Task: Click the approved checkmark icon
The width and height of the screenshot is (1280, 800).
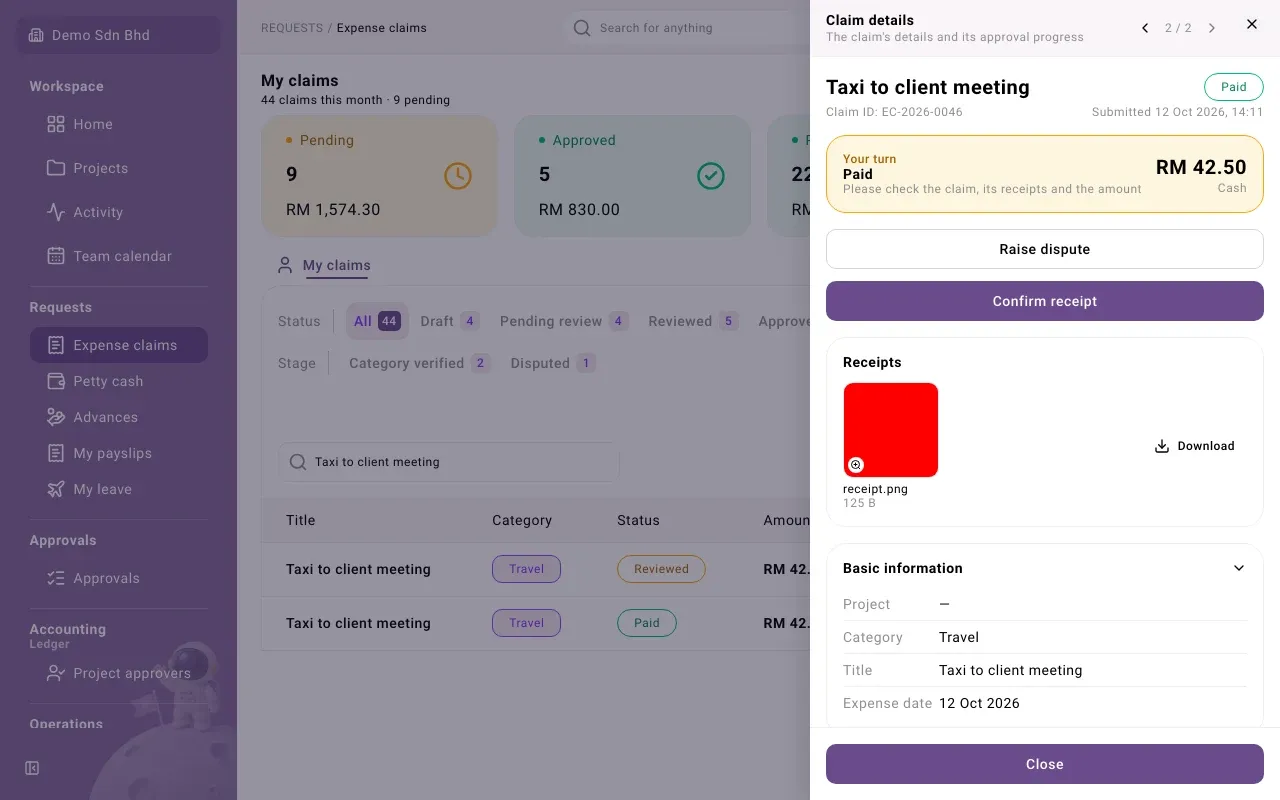Action: (710, 176)
